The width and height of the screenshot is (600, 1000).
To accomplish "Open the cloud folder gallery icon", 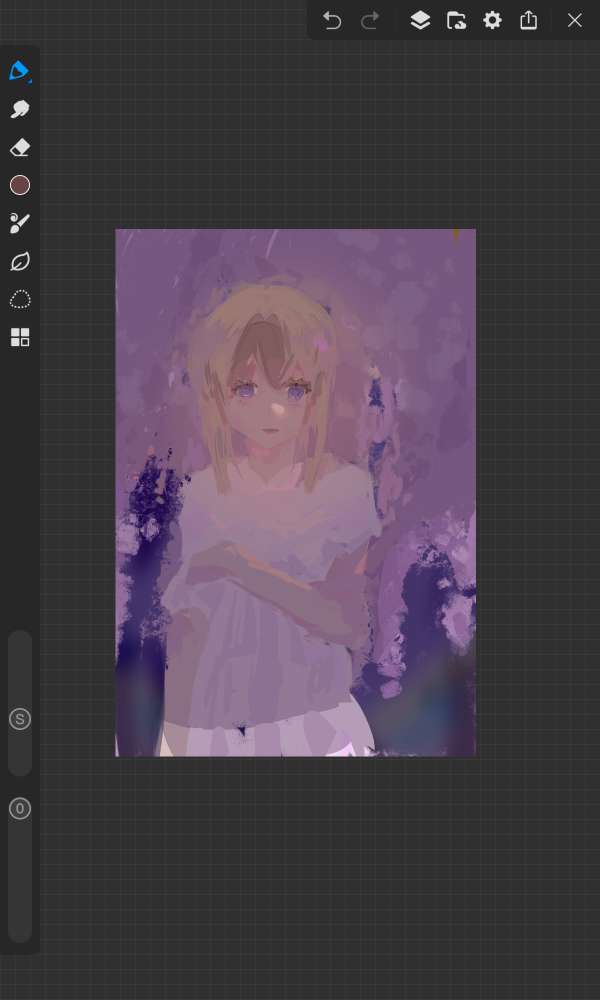I will pyautogui.click(x=456, y=20).
